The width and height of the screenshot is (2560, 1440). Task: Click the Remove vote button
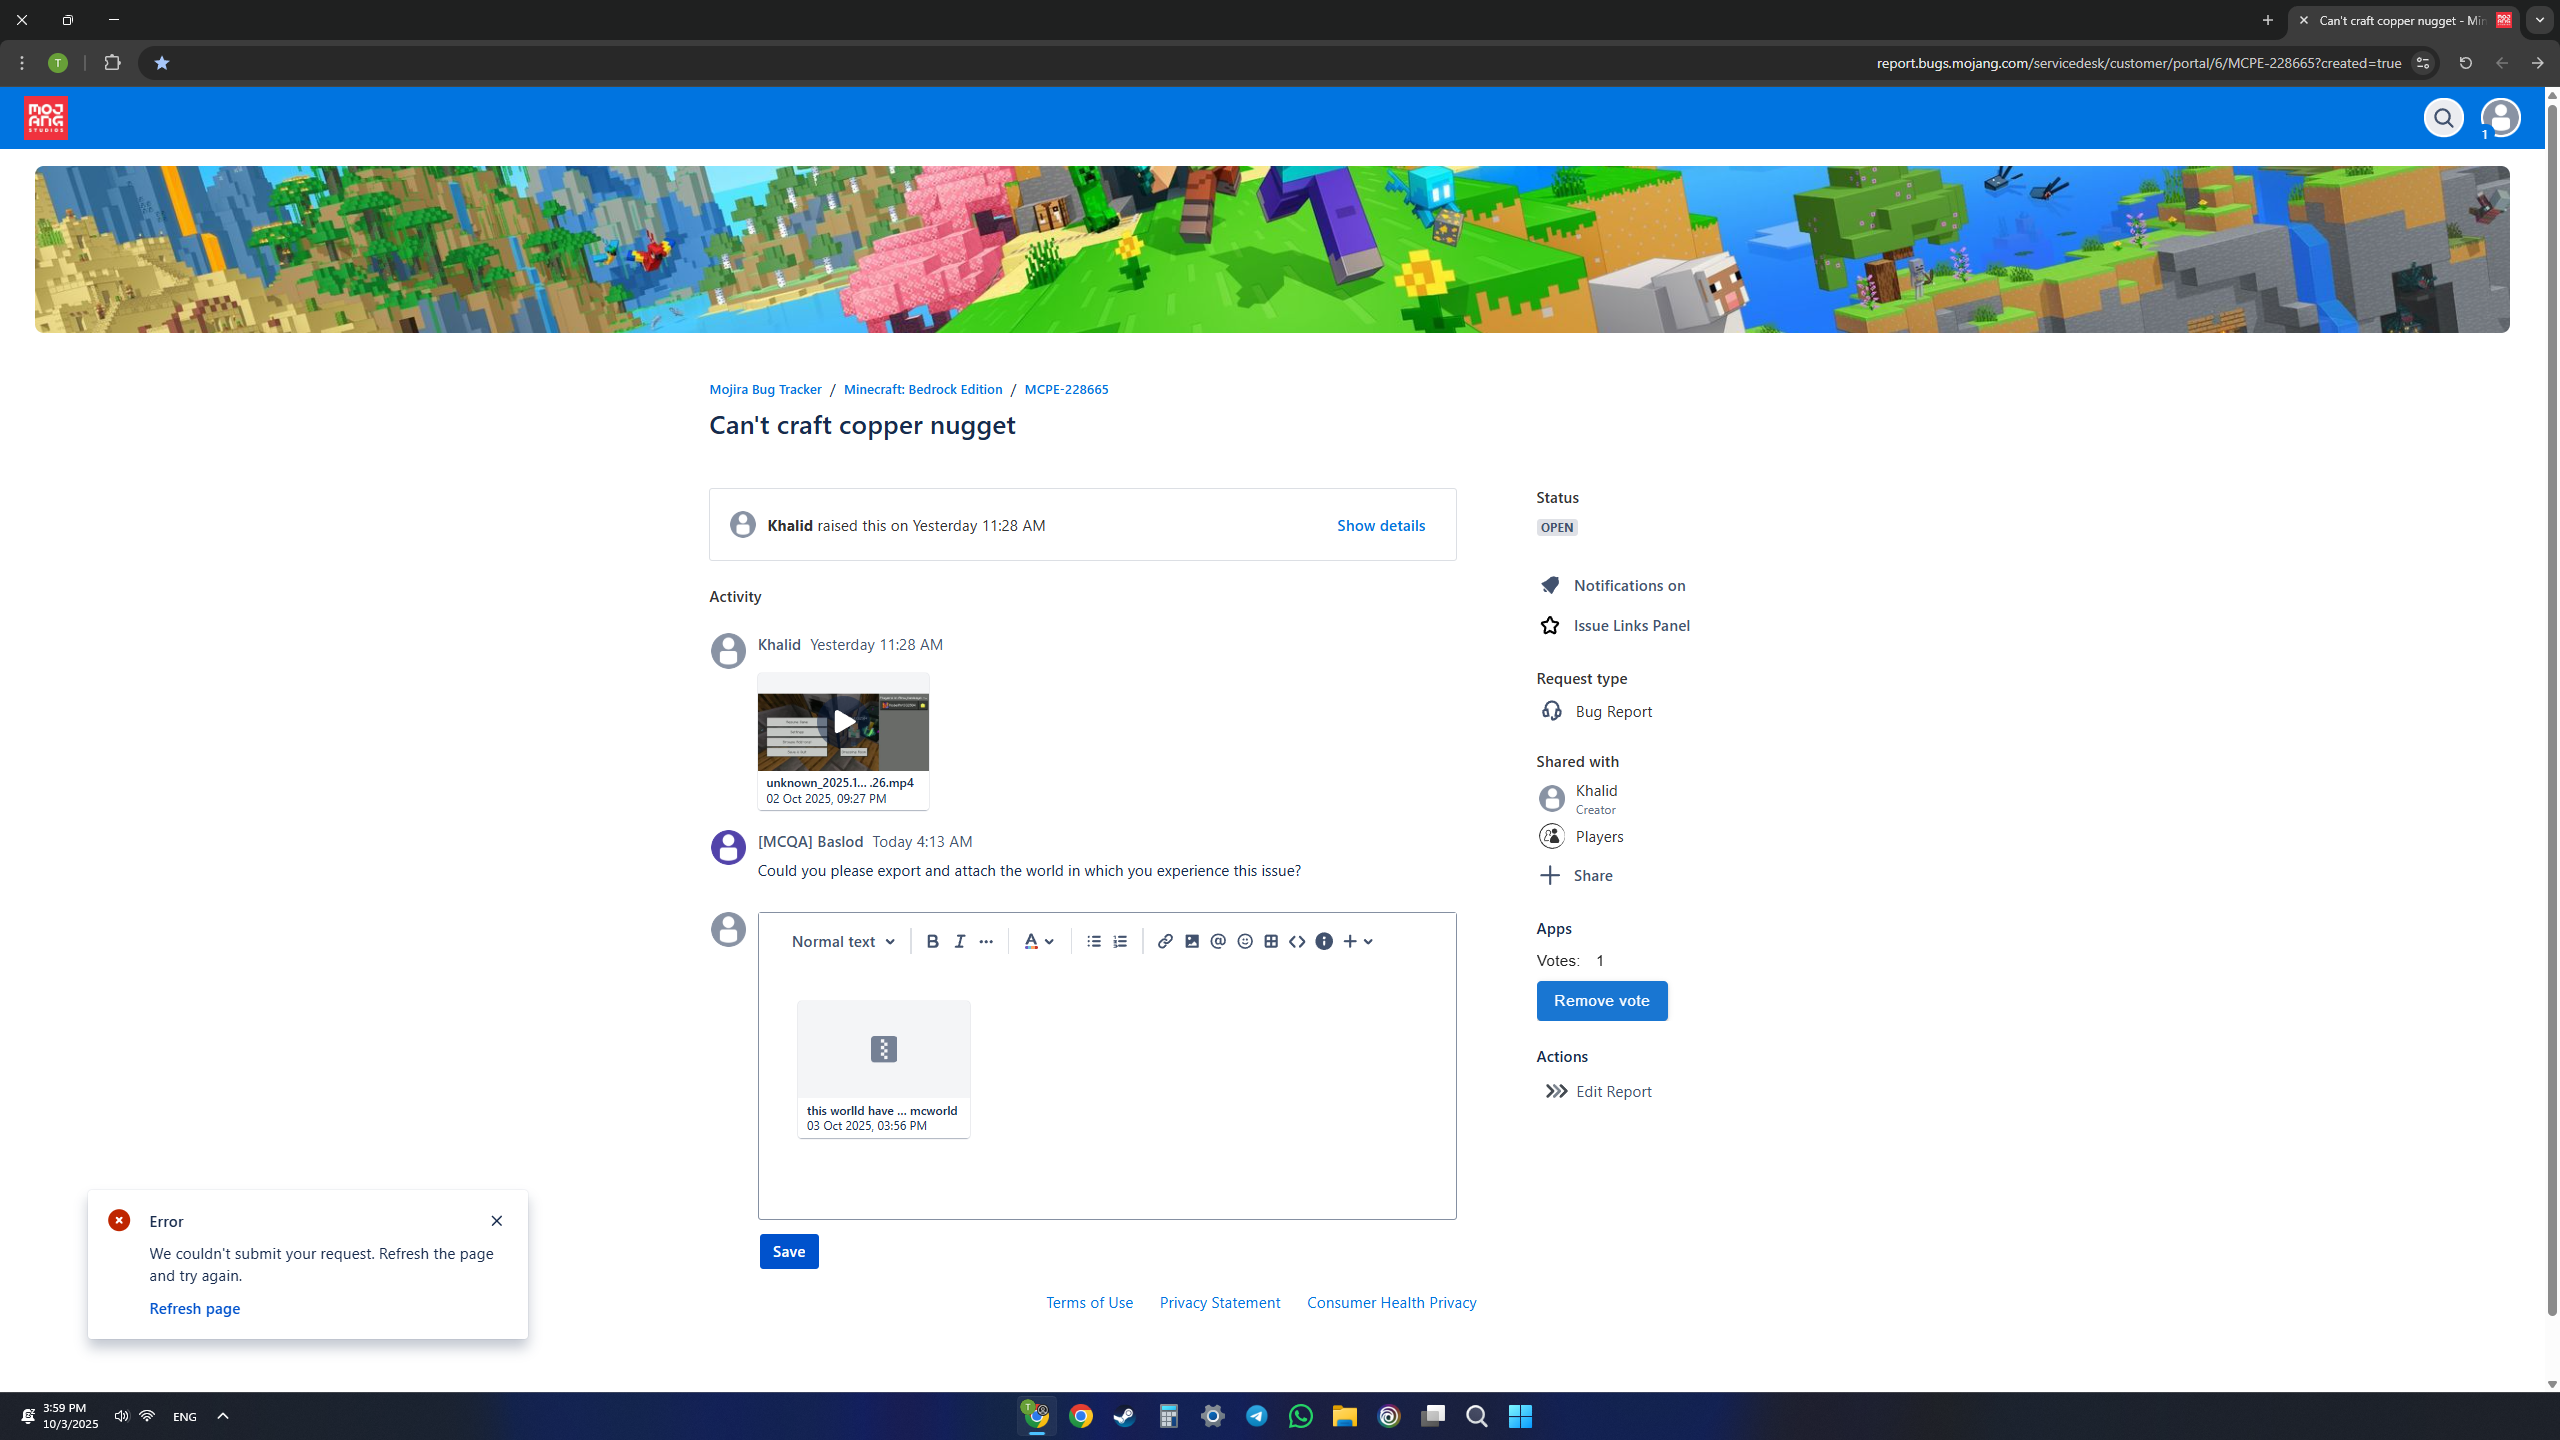tap(1601, 1000)
